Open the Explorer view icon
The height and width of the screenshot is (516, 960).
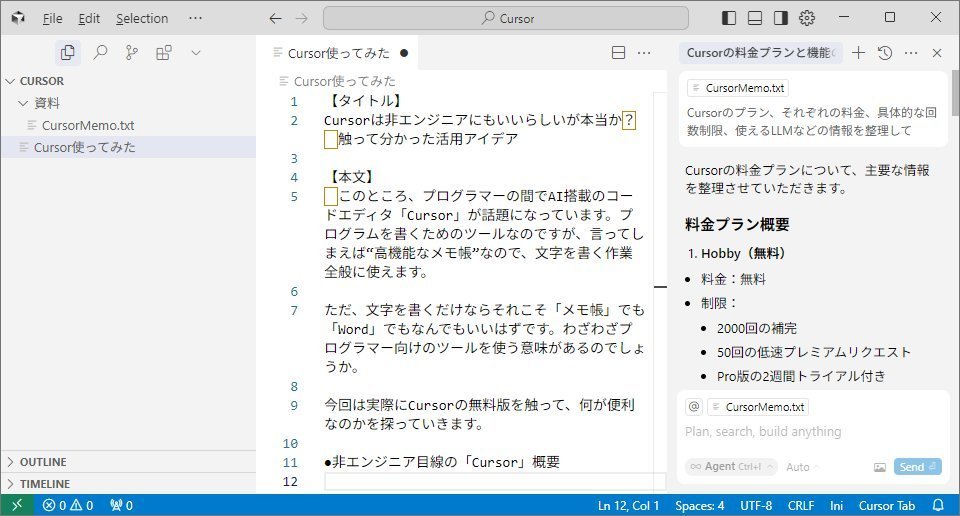(68, 53)
